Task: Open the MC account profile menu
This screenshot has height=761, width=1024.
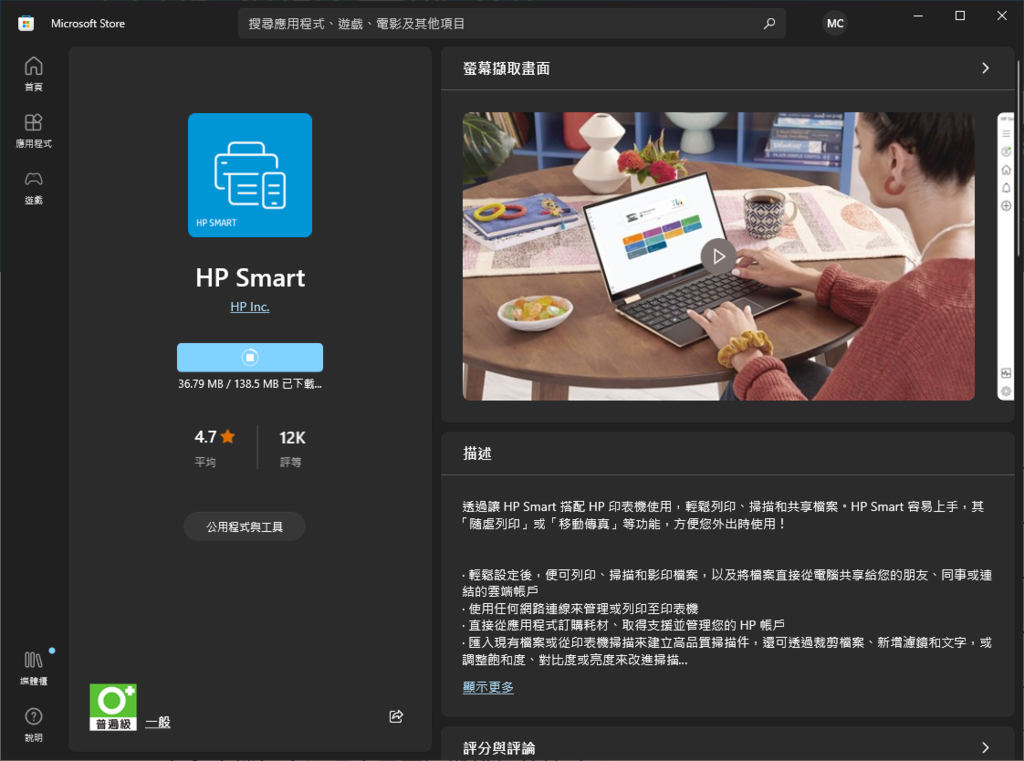Action: 835,24
